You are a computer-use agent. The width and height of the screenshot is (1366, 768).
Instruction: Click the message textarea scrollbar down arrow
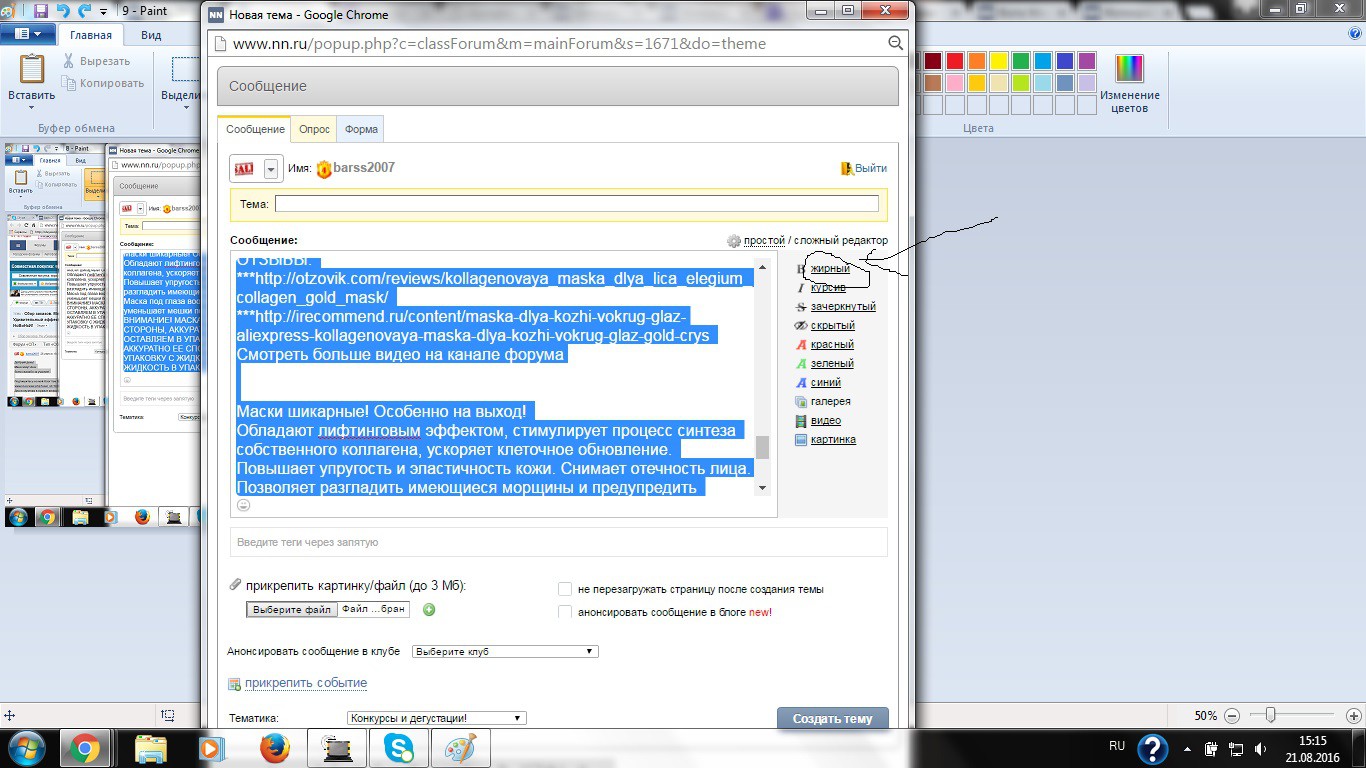(x=763, y=487)
